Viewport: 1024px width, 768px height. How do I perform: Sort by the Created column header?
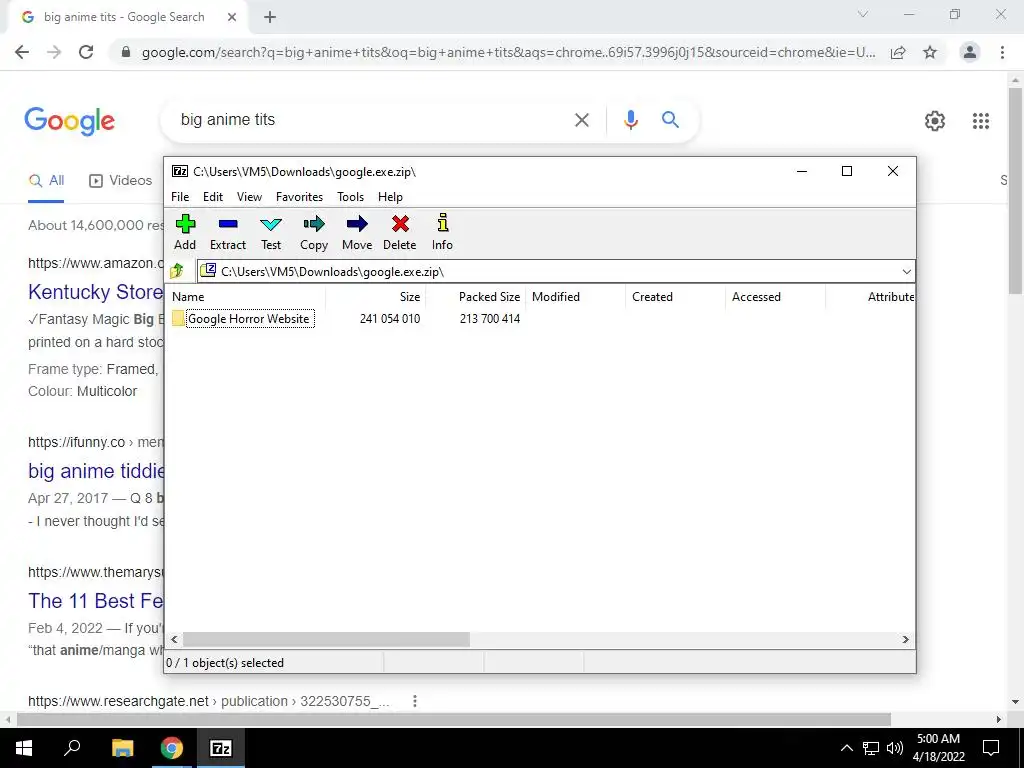(652, 296)
